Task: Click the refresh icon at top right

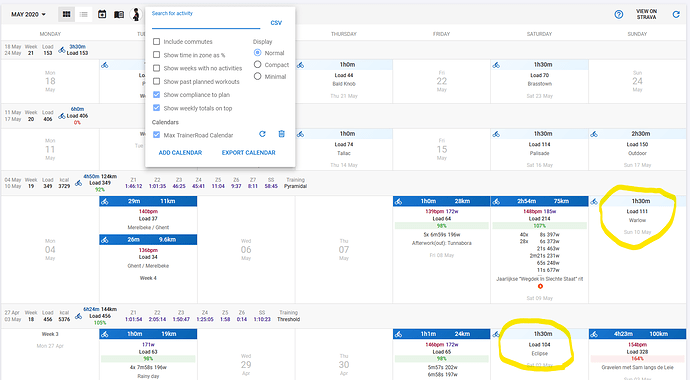Action: coord(676,15)
